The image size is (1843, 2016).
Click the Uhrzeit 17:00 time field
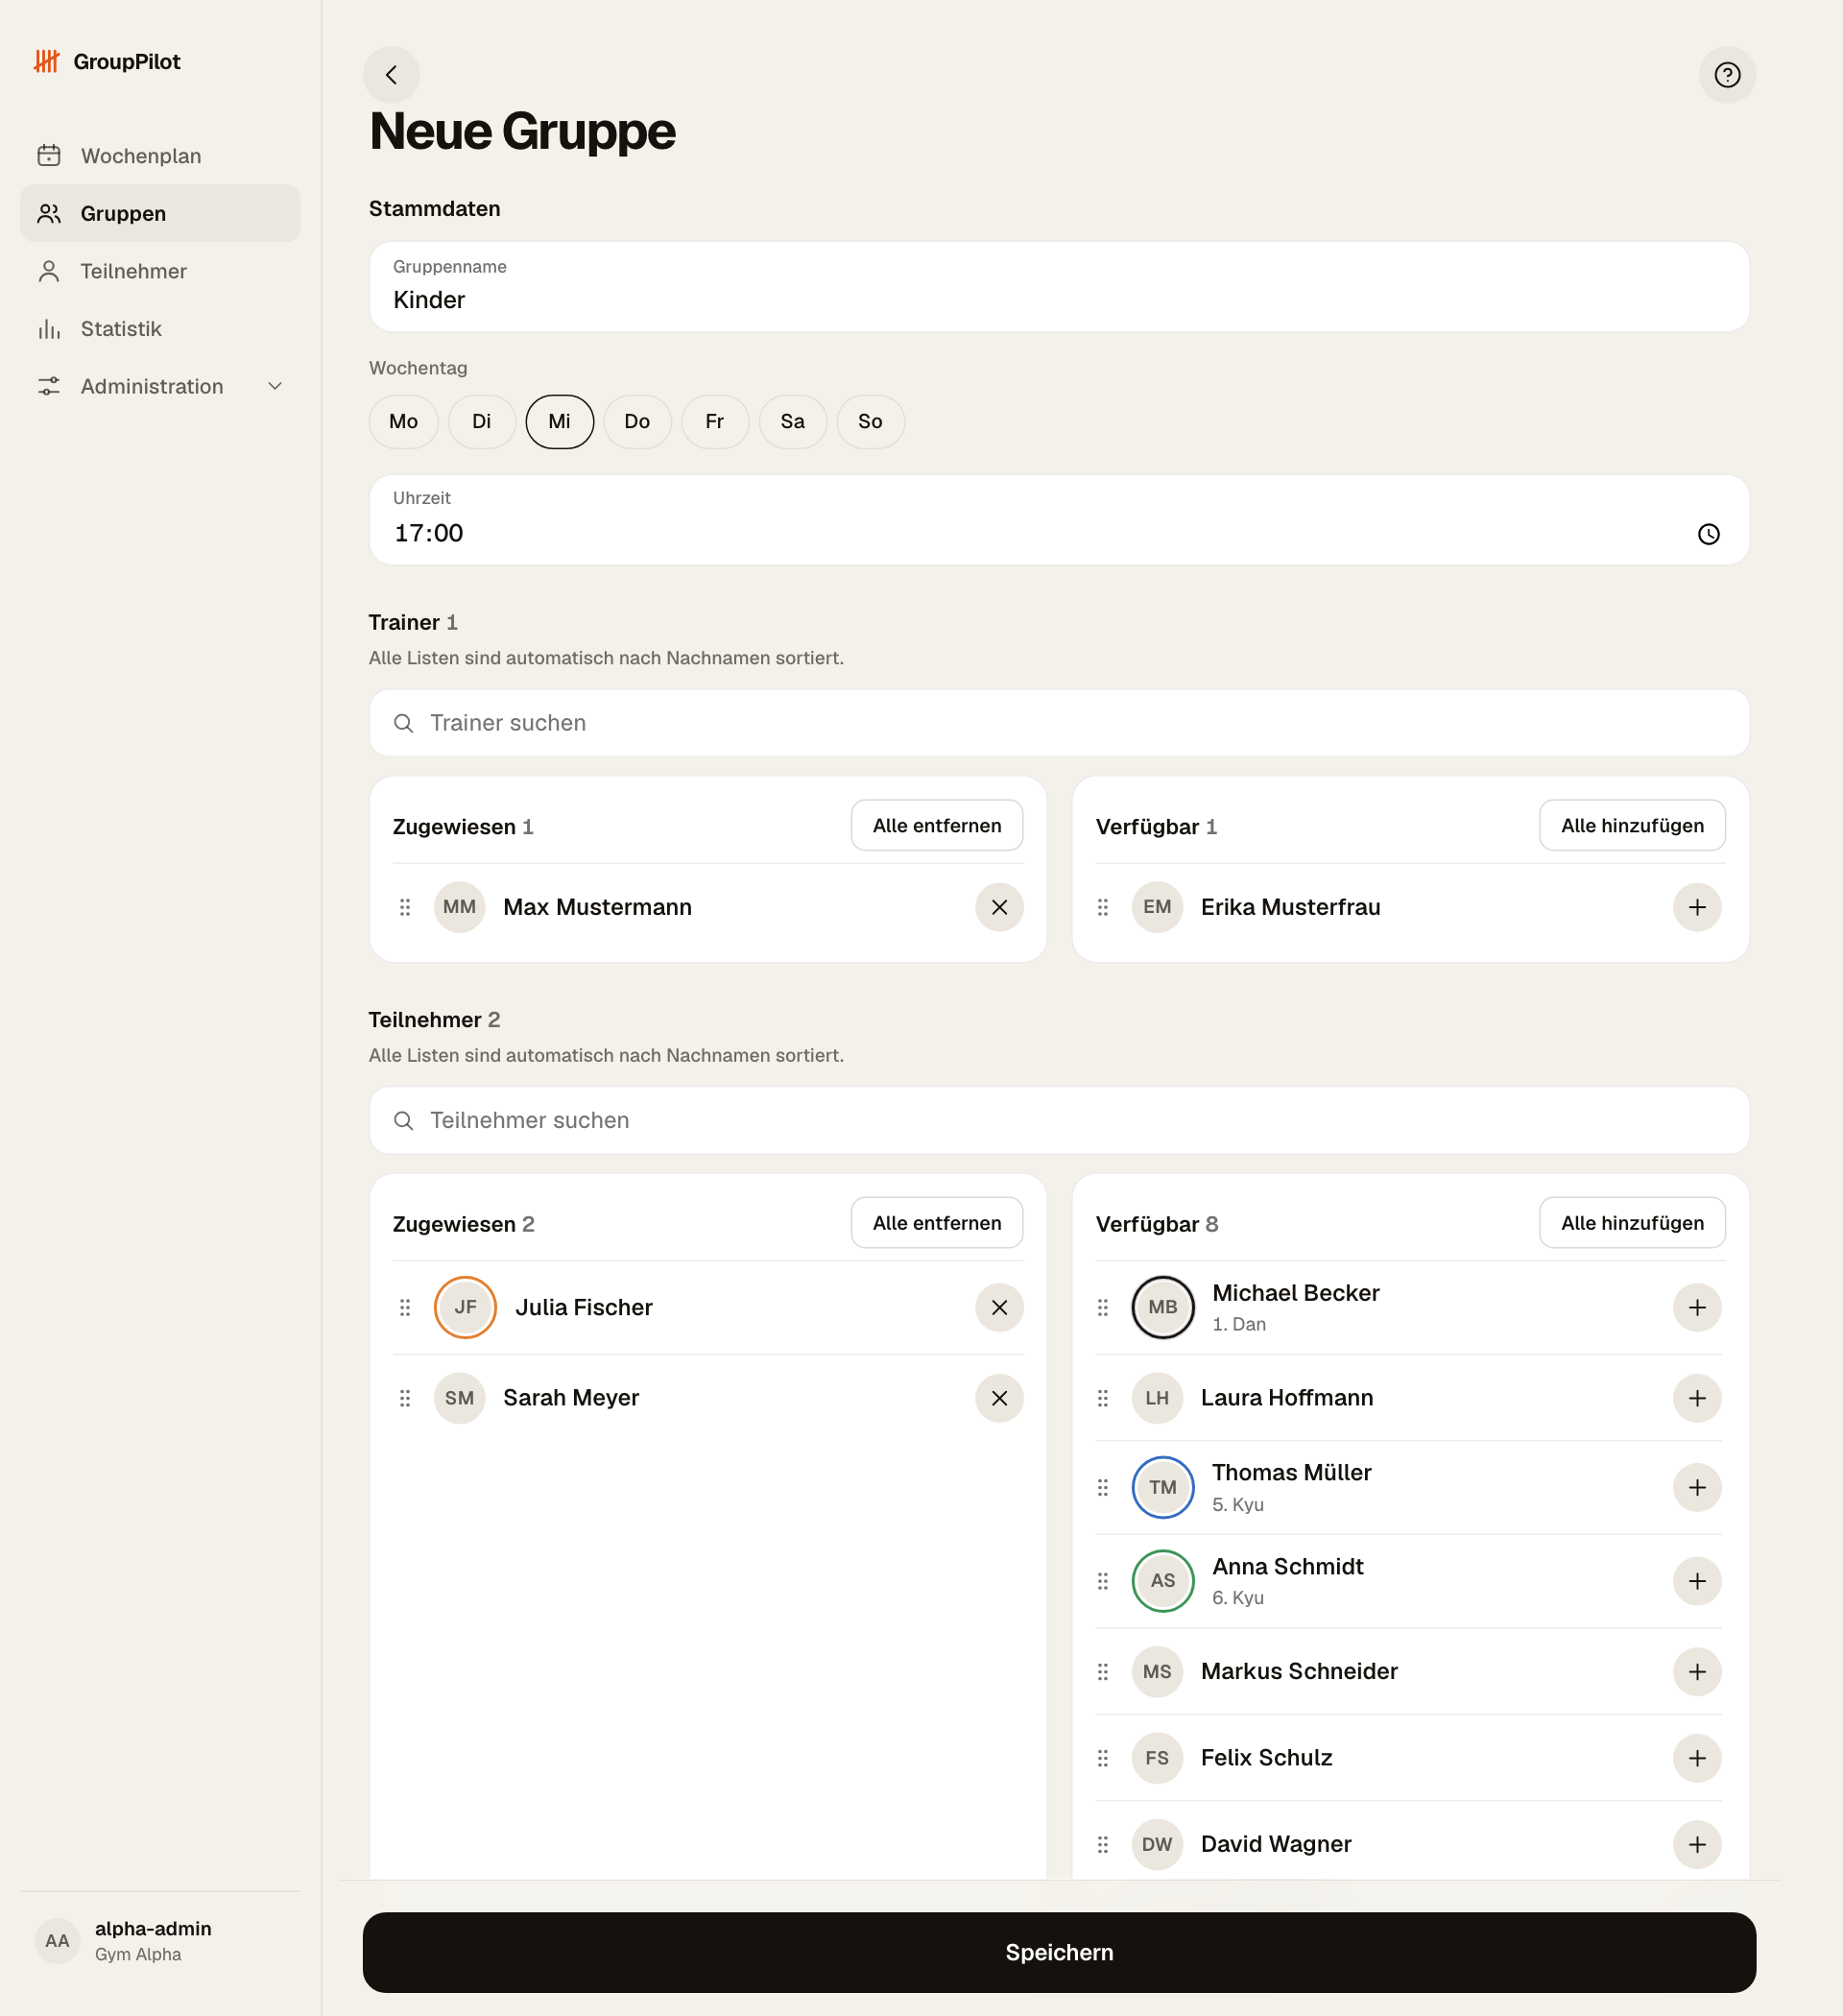point(1058,520)
